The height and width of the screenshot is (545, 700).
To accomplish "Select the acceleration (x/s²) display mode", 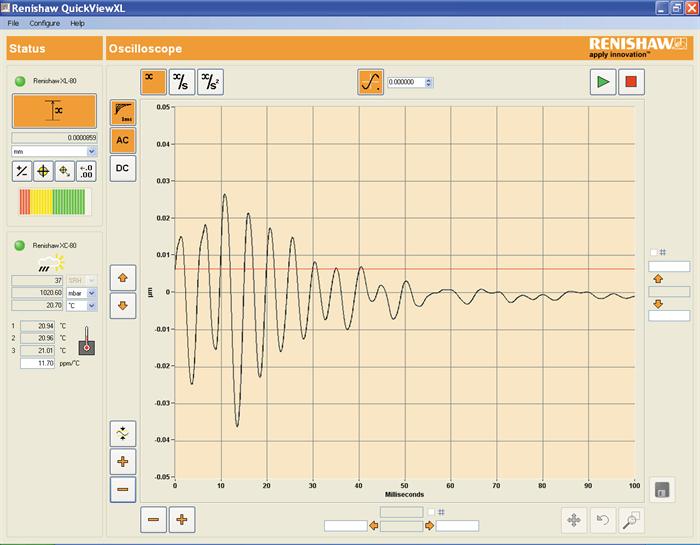I will click(210, 82).
